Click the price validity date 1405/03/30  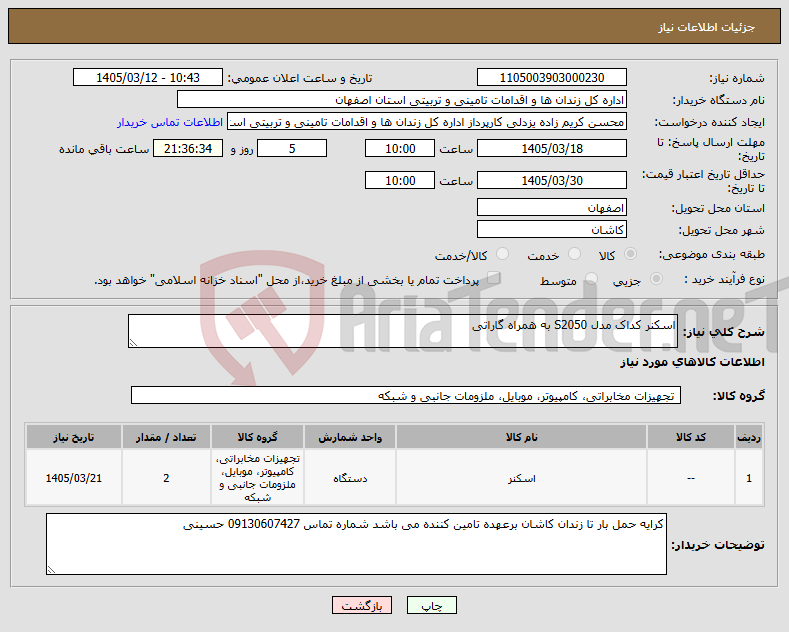point(551,180)
